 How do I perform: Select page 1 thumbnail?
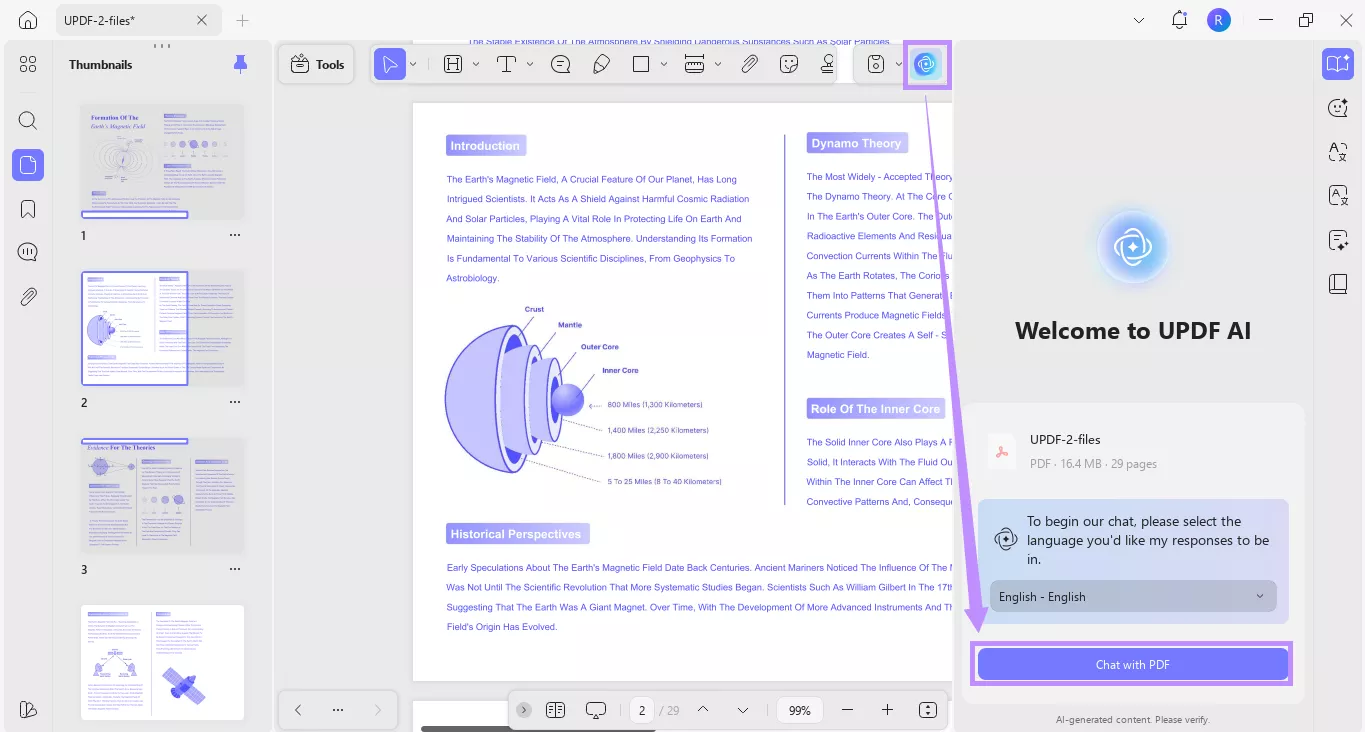pyautogui.click(x=162, y=161)
